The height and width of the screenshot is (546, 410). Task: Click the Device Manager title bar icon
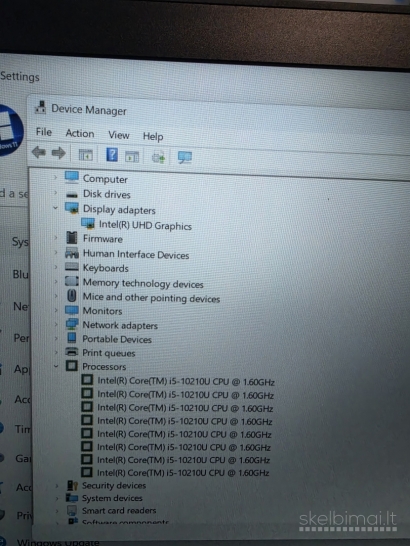click(40, 107)
